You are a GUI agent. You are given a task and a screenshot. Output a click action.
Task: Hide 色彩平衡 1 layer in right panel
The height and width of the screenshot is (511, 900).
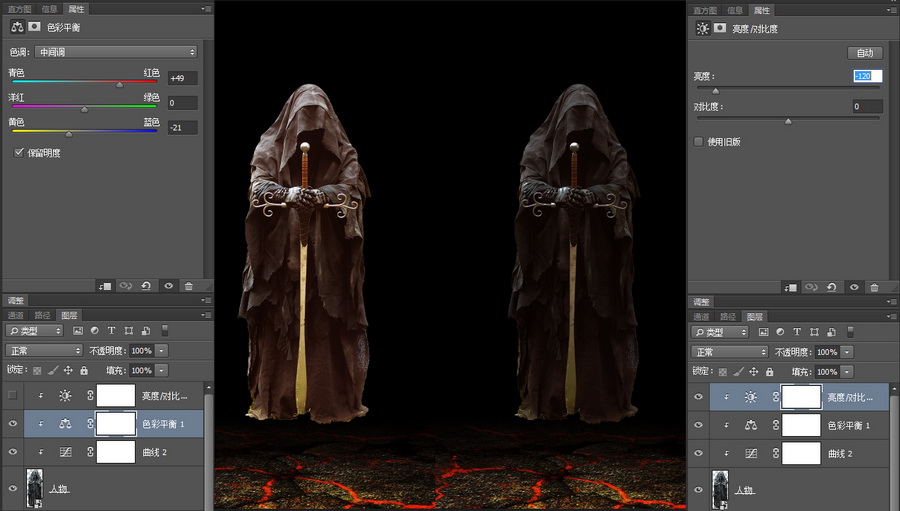(698, 425)
